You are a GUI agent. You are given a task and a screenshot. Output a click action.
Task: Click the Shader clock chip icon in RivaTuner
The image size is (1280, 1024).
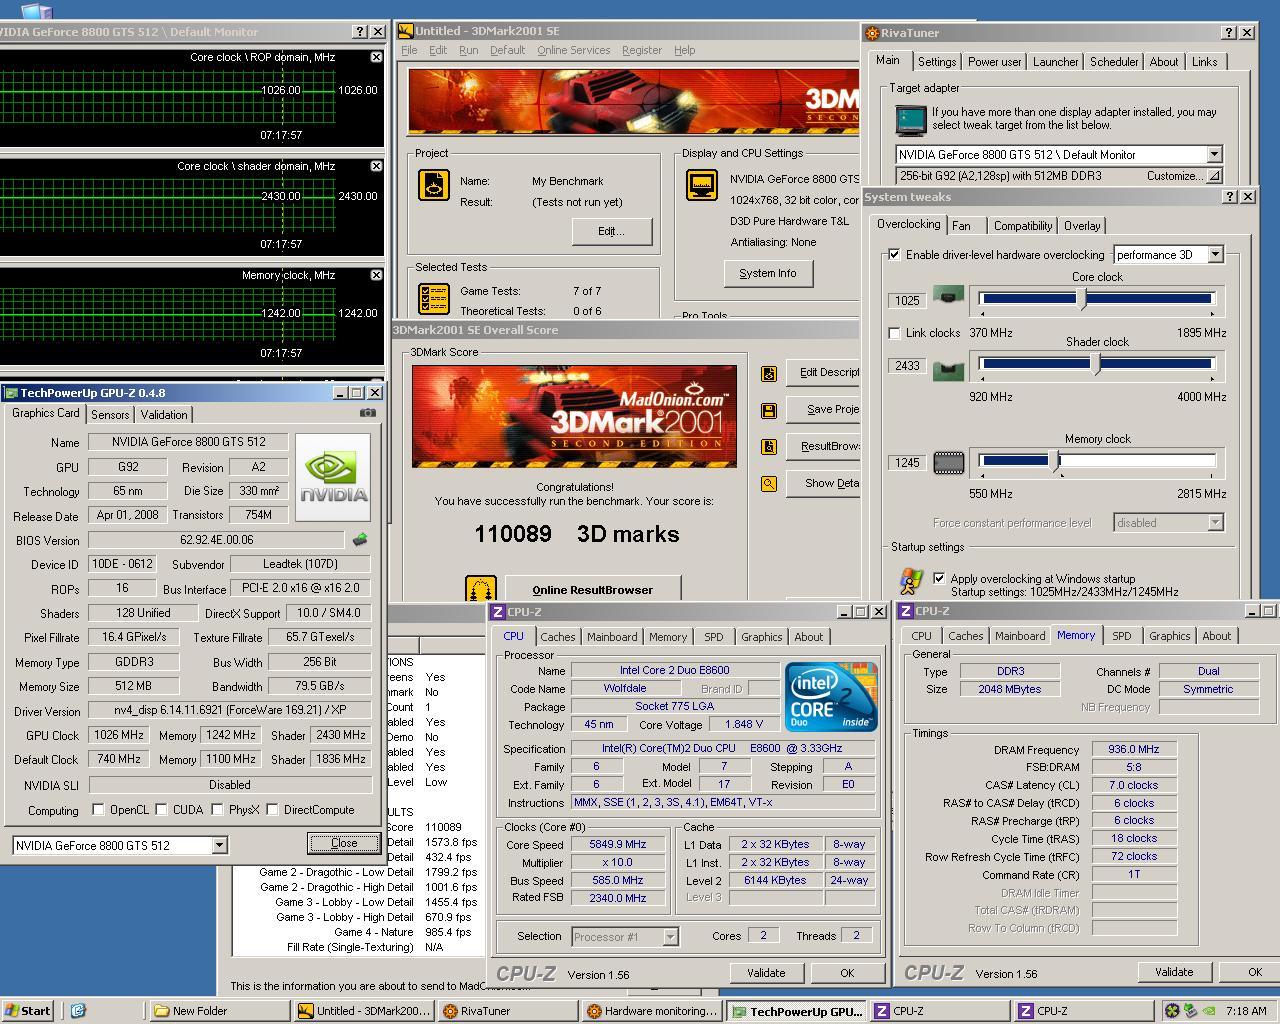948,371
